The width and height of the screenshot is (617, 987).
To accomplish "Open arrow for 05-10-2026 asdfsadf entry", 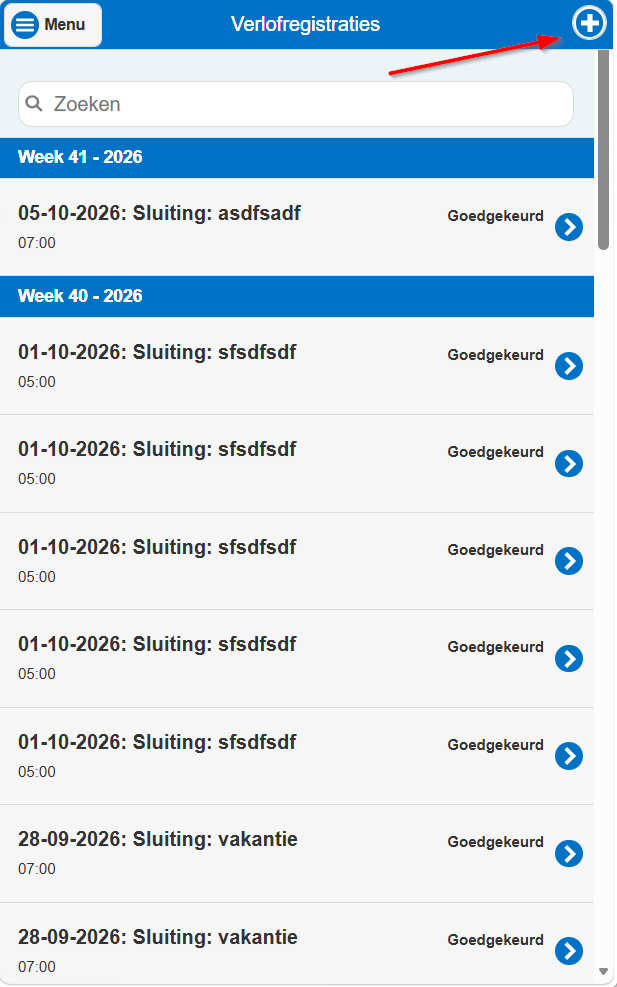I will coord(569,227).
